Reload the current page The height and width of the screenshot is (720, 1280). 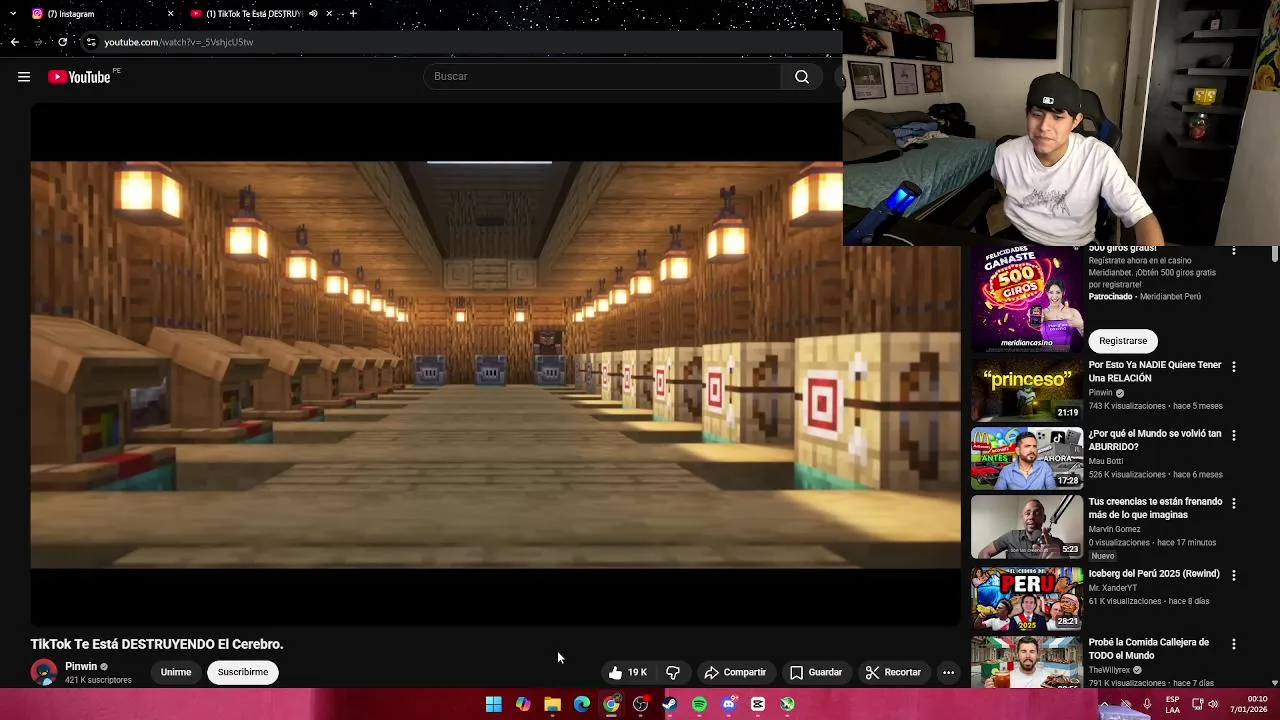[x=62, y=42]
